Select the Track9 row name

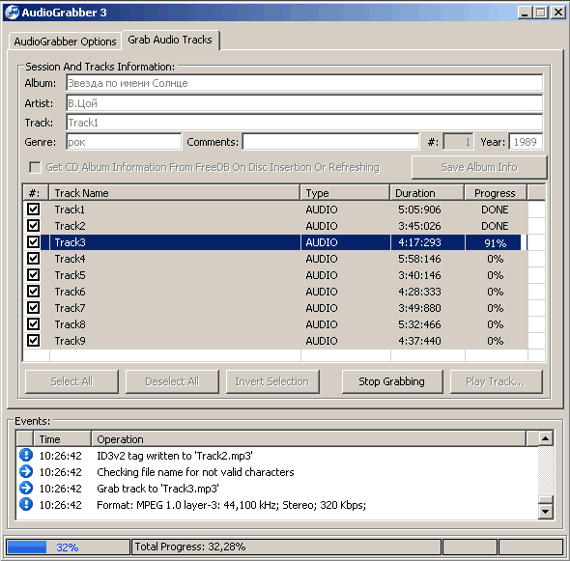(70, 341)
